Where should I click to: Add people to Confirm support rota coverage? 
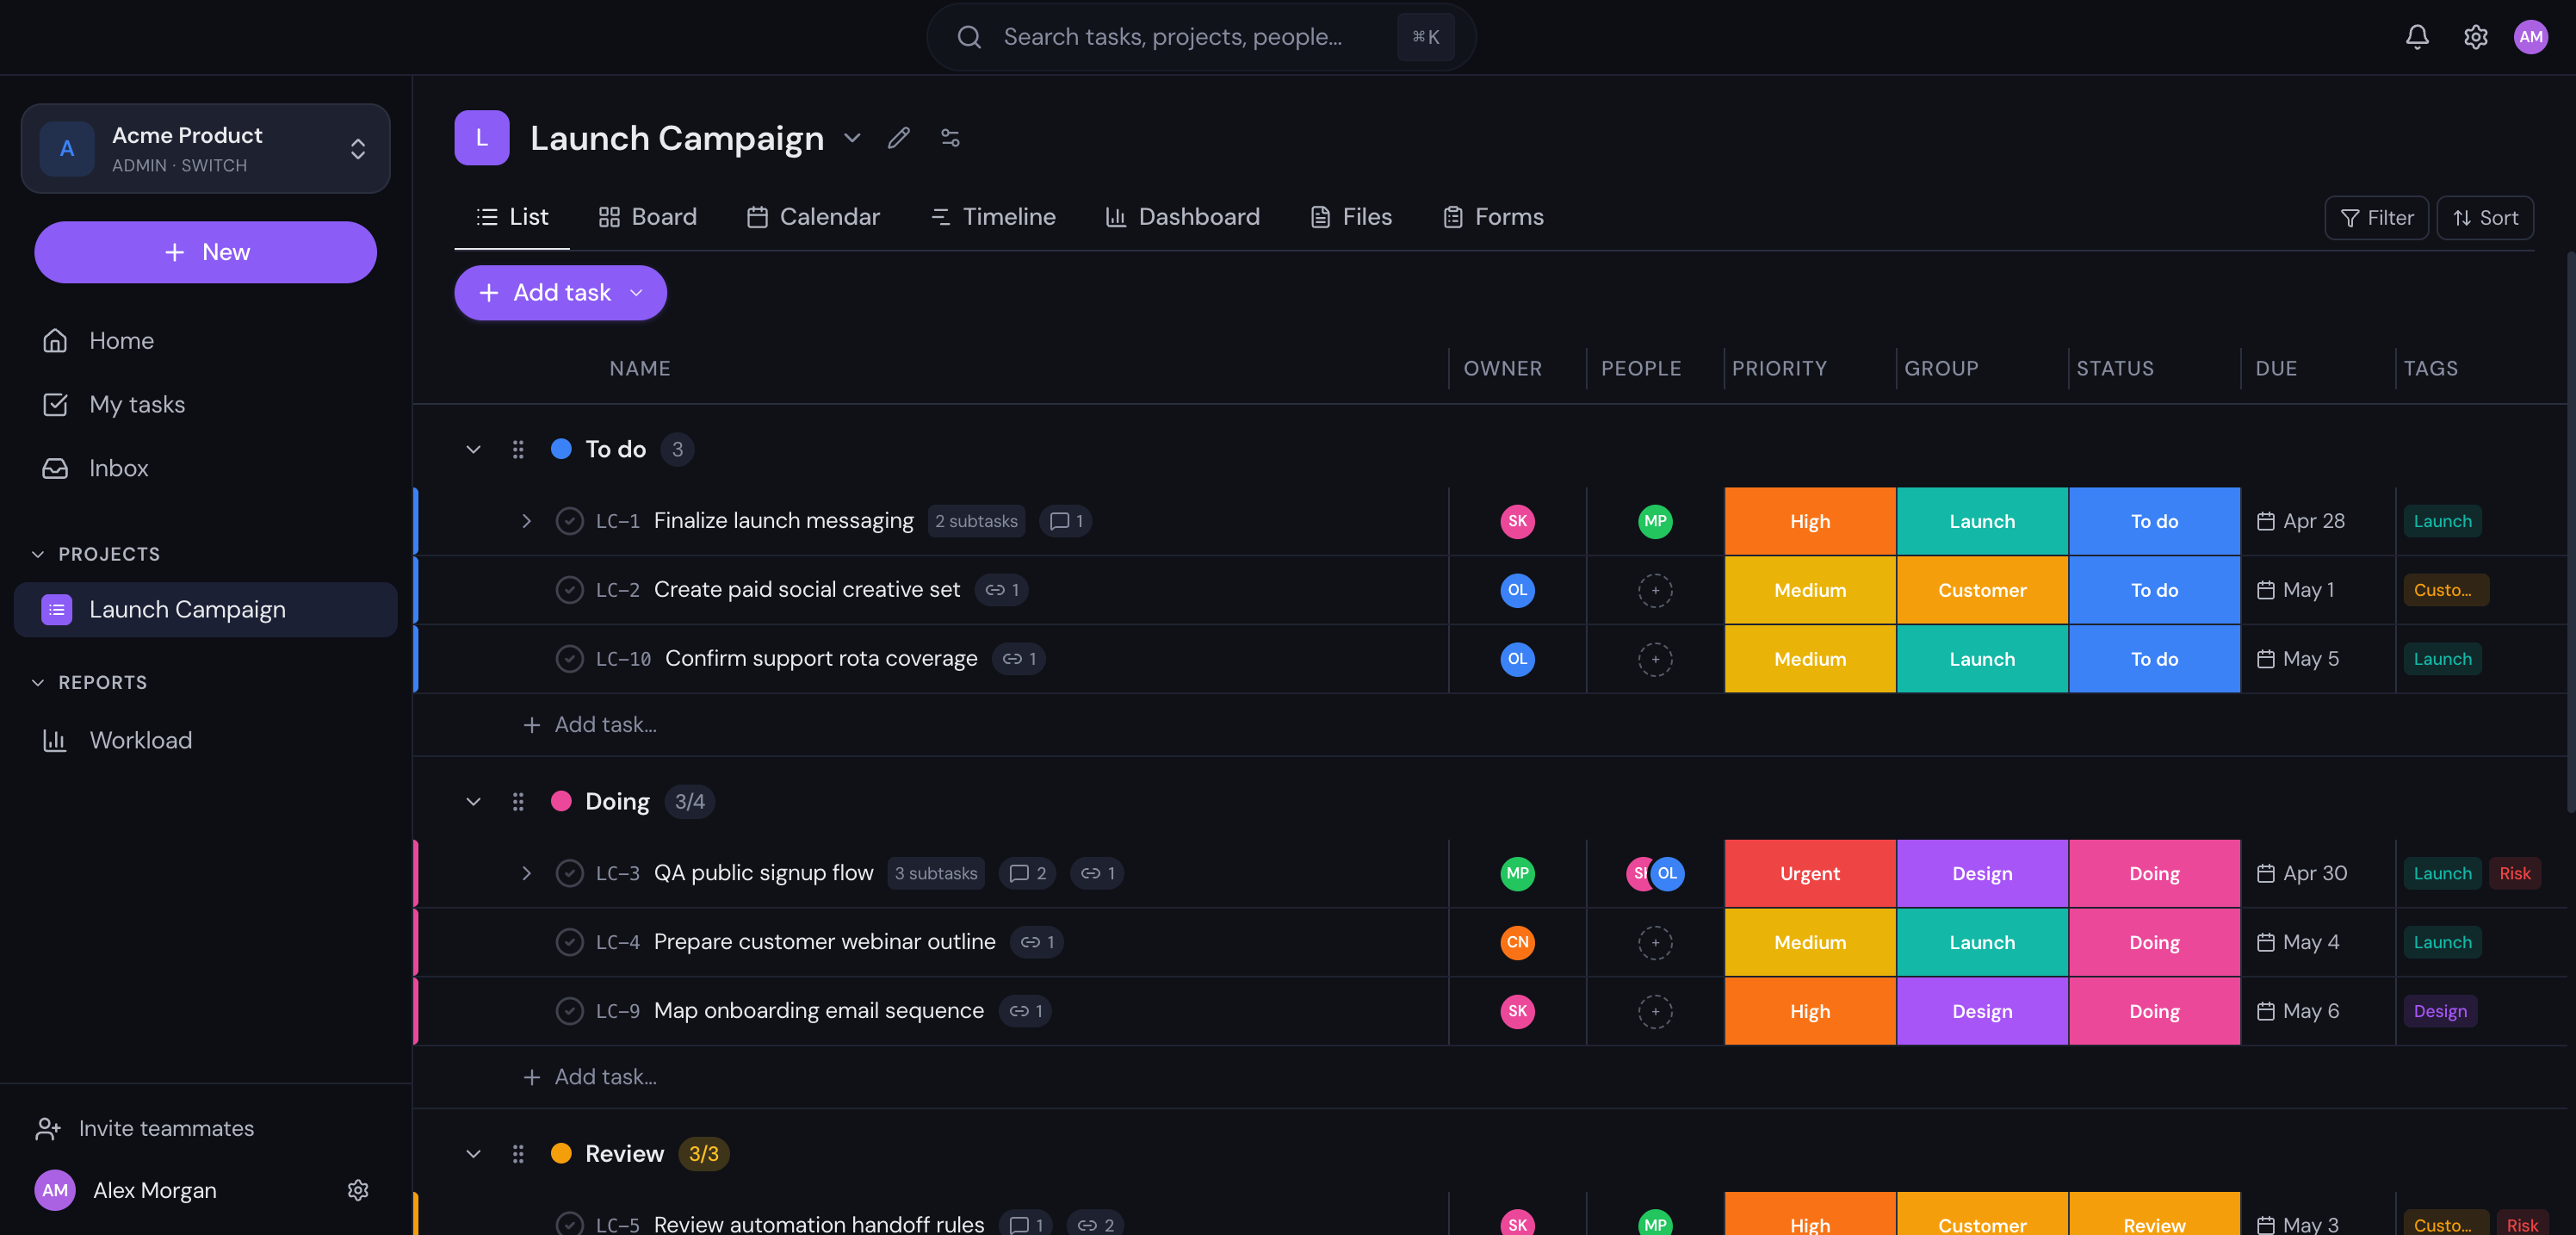coord(1655,659)
